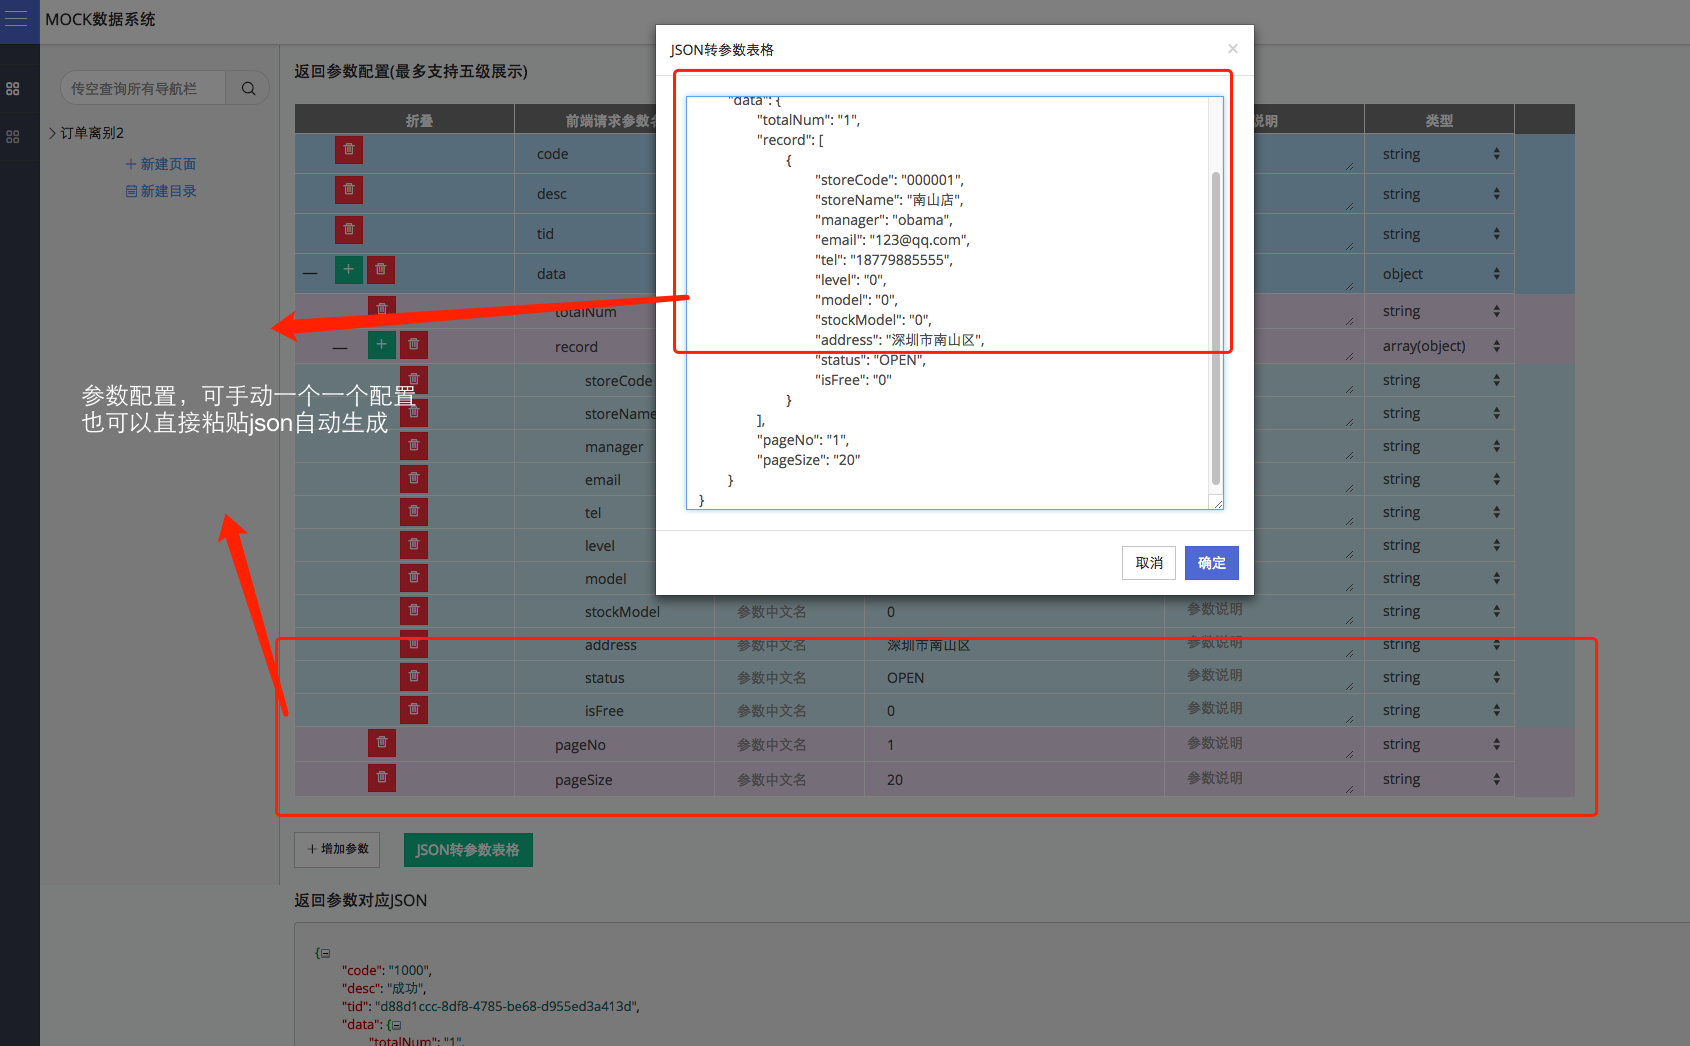Click the 新建目录 link
This screenshot has width=1690, height=1046.
coord(161,191)
